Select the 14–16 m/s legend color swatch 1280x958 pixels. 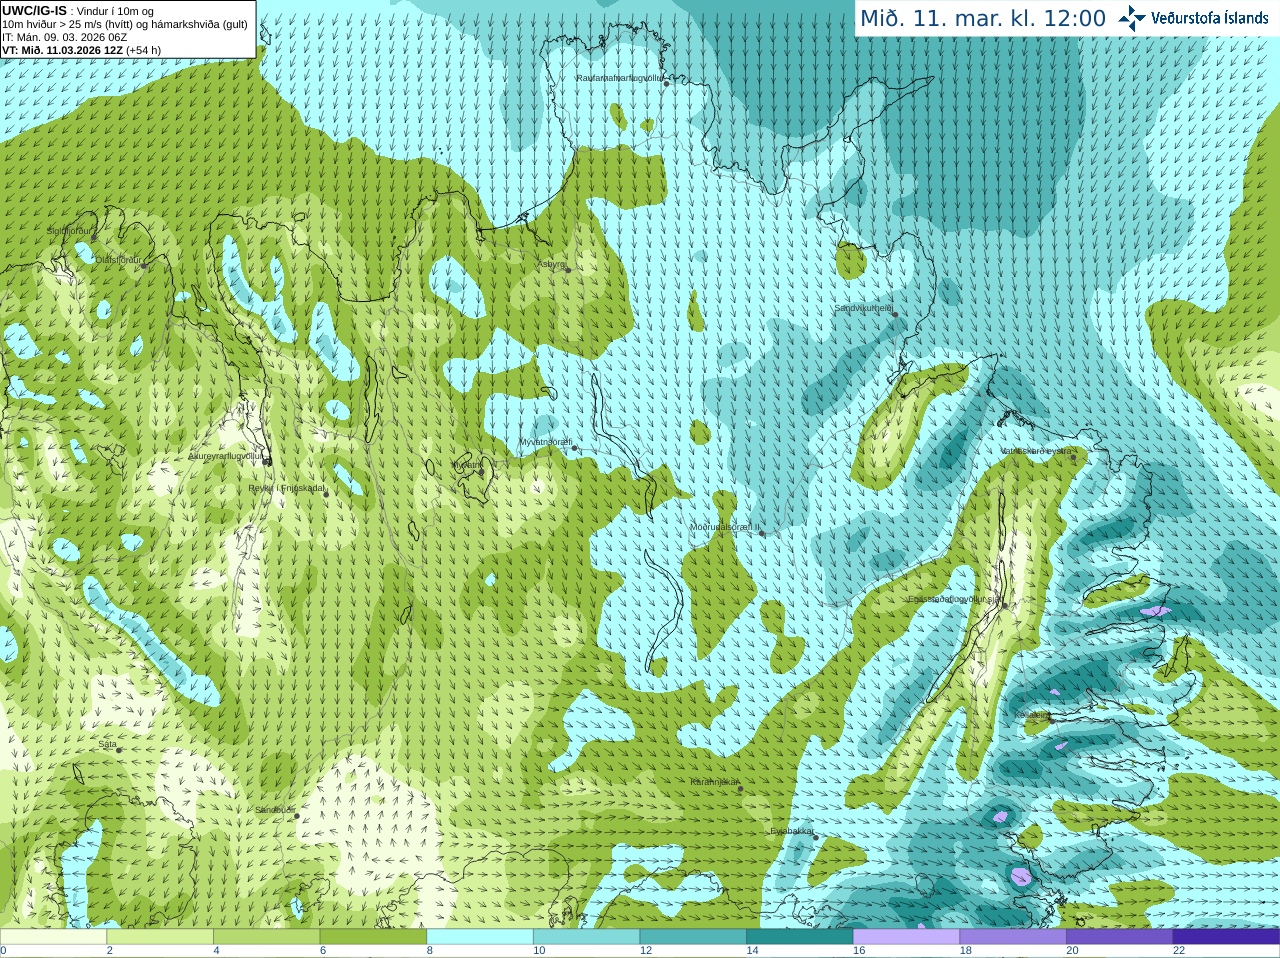(x=800, y=937)
